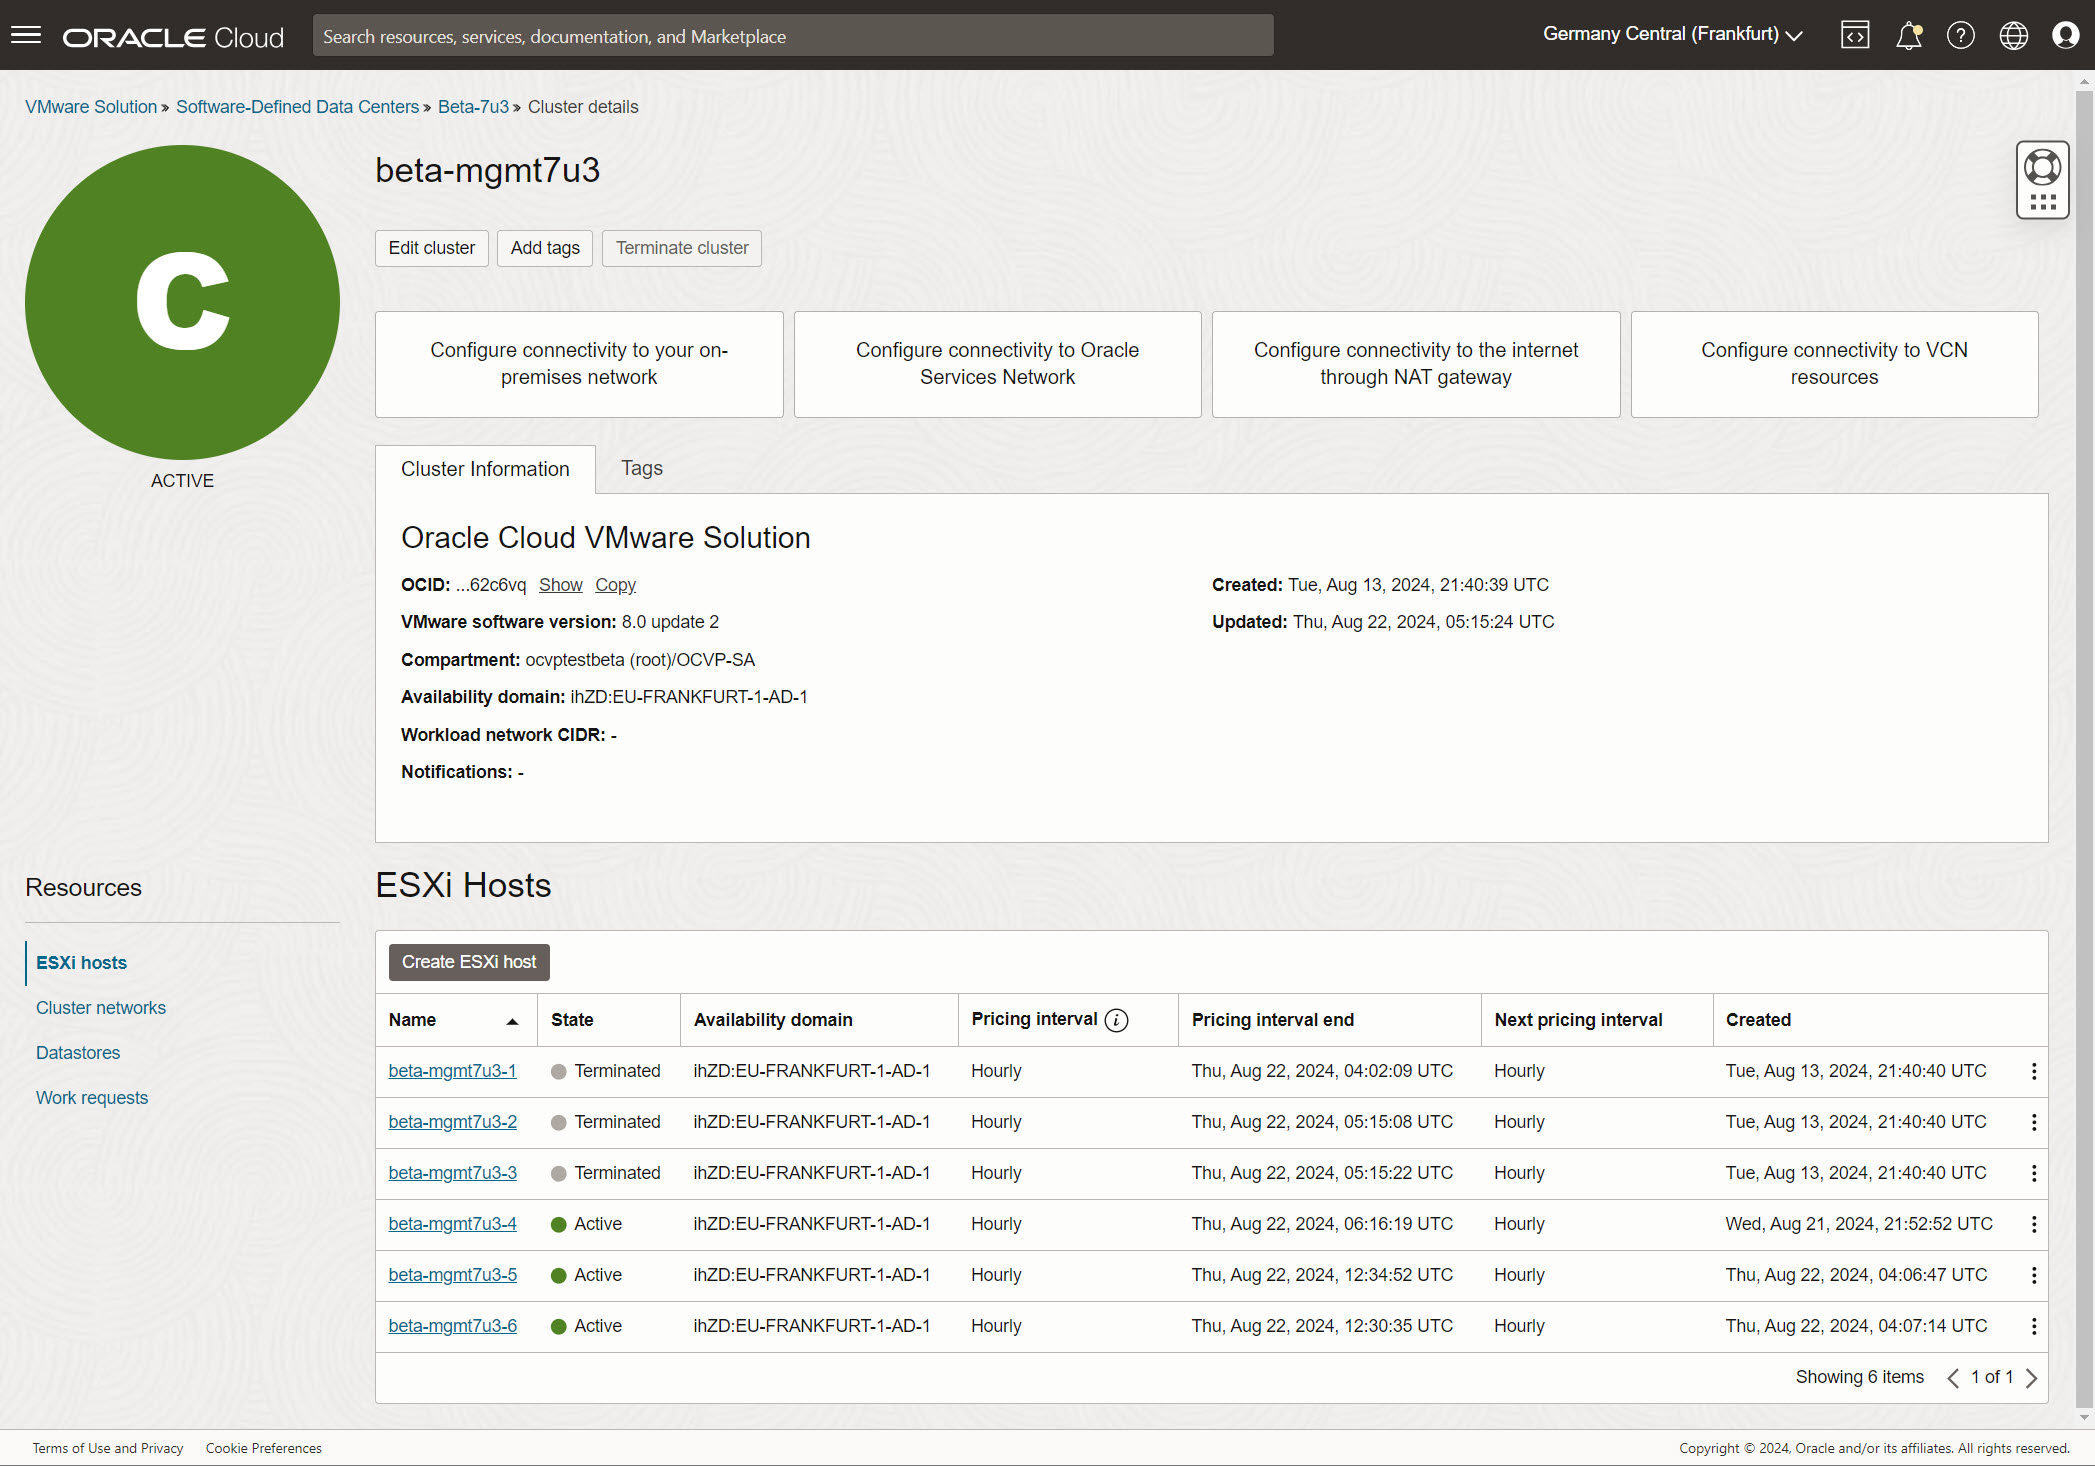Go to next page of hosts
Viewport: 2095px width, 1466px height.
click(2031, 1378)
